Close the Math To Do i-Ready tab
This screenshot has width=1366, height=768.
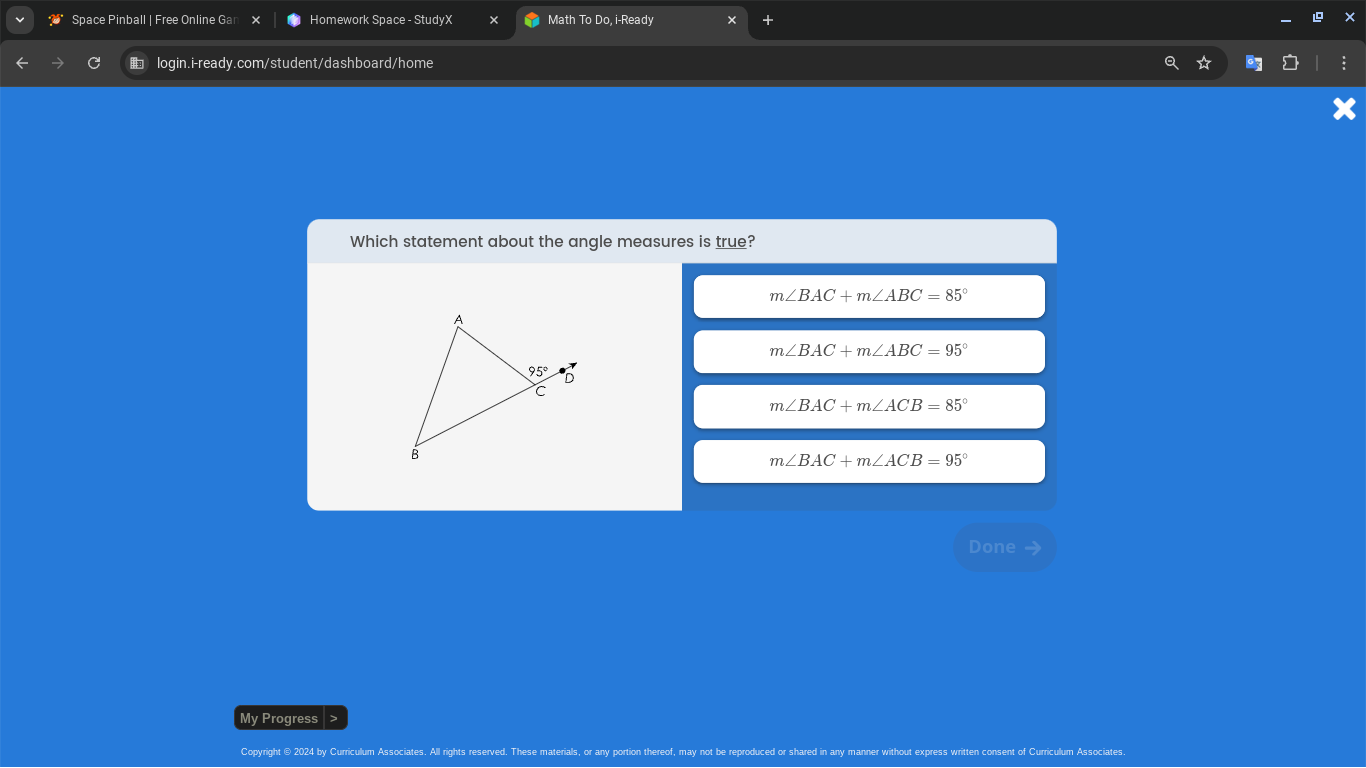pyautogui.click(x=732, y=20)
